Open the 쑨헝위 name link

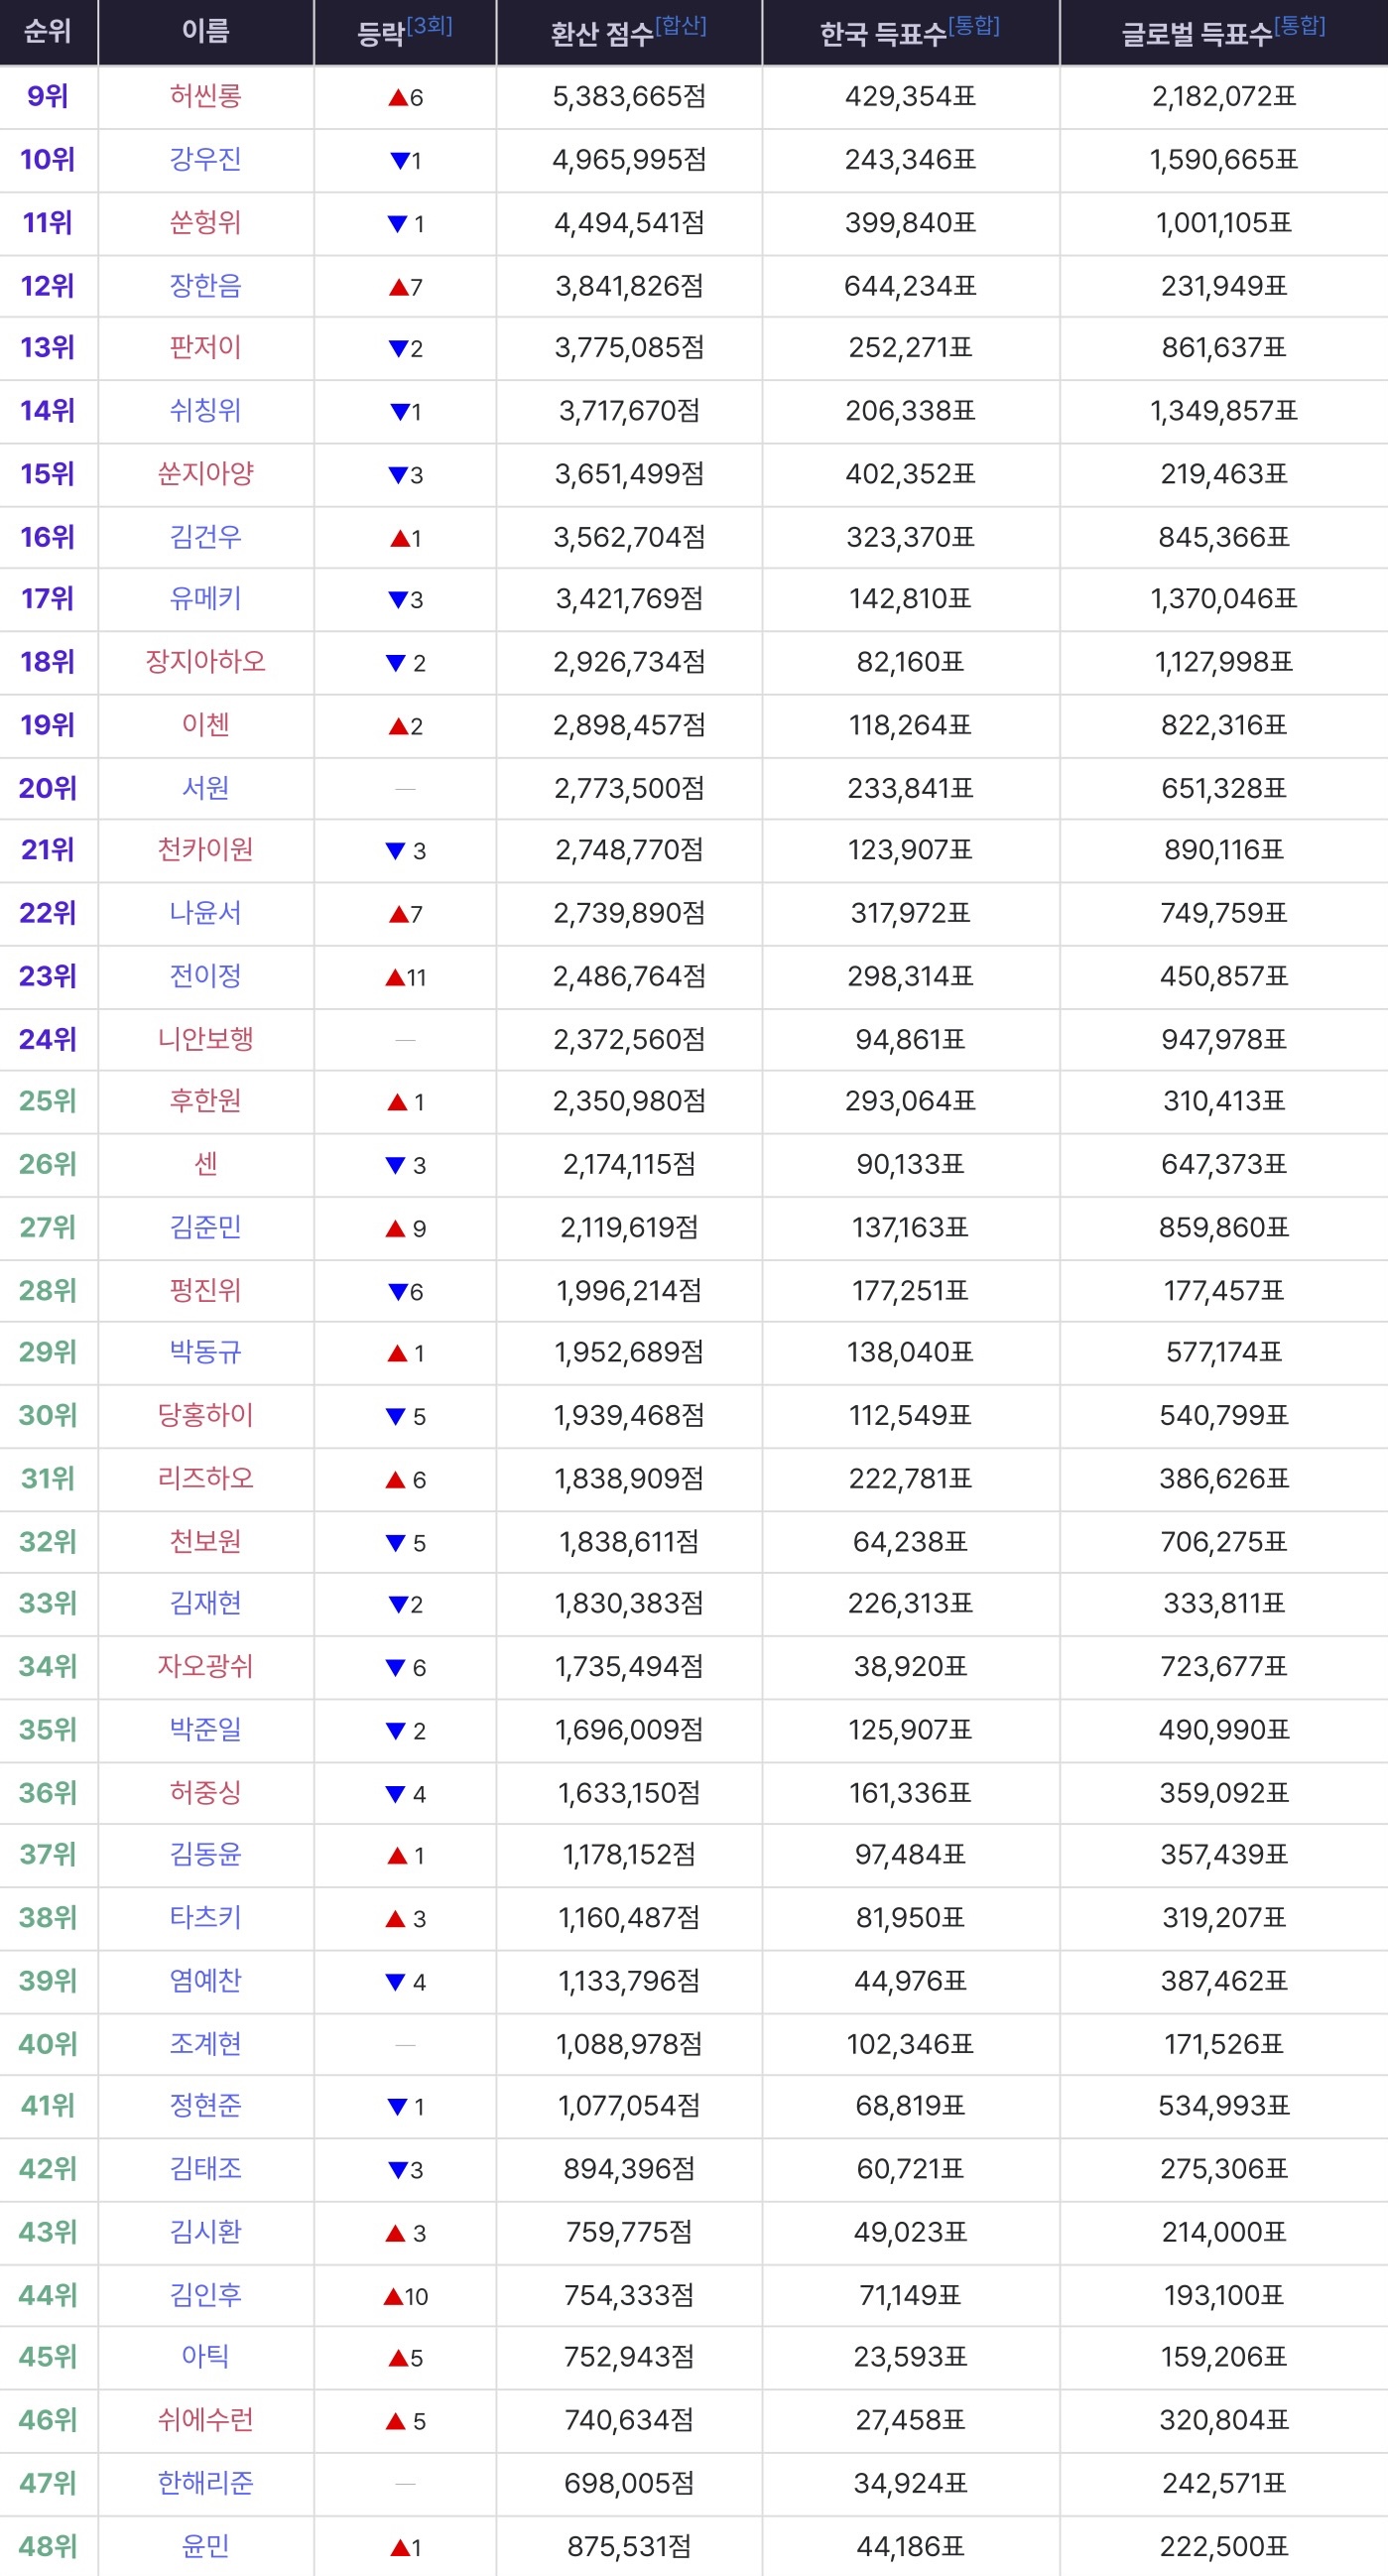click(205, 222)
